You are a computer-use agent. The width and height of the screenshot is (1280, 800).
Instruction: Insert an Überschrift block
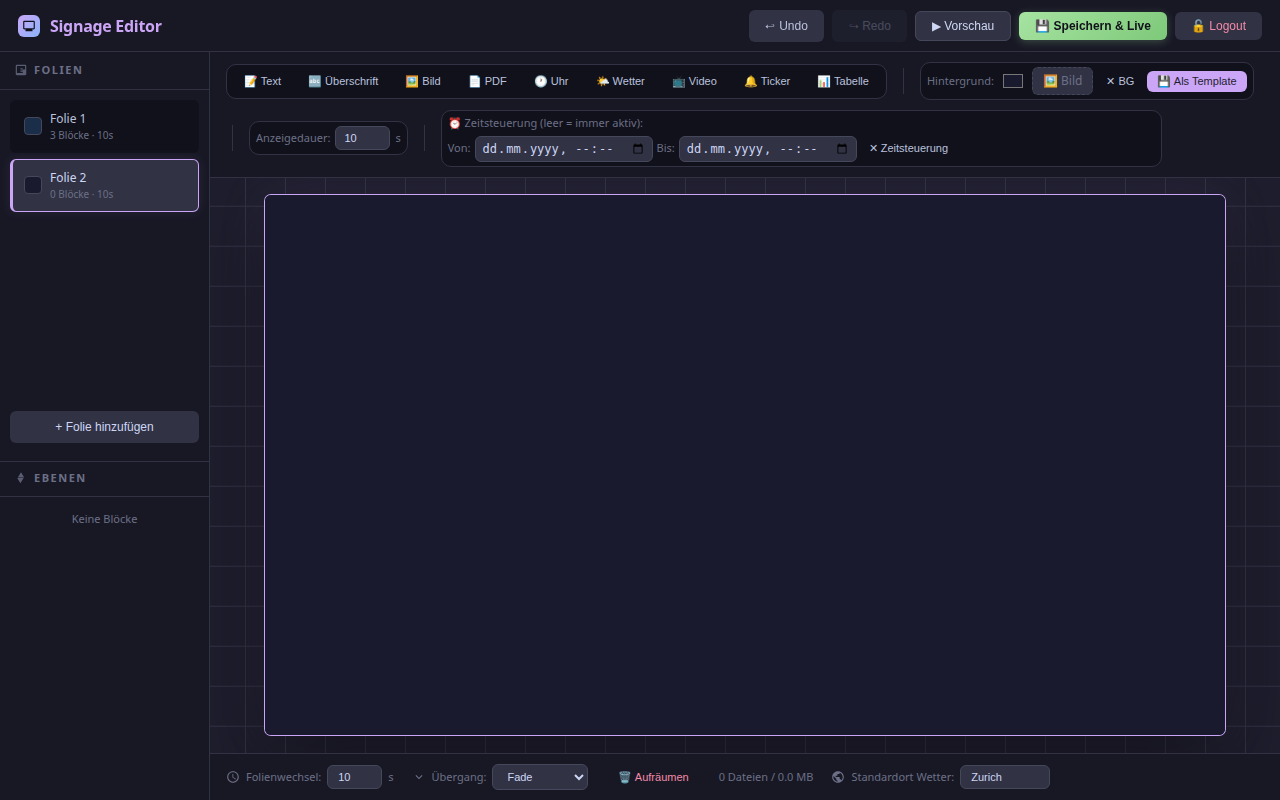tap(343, 81)
